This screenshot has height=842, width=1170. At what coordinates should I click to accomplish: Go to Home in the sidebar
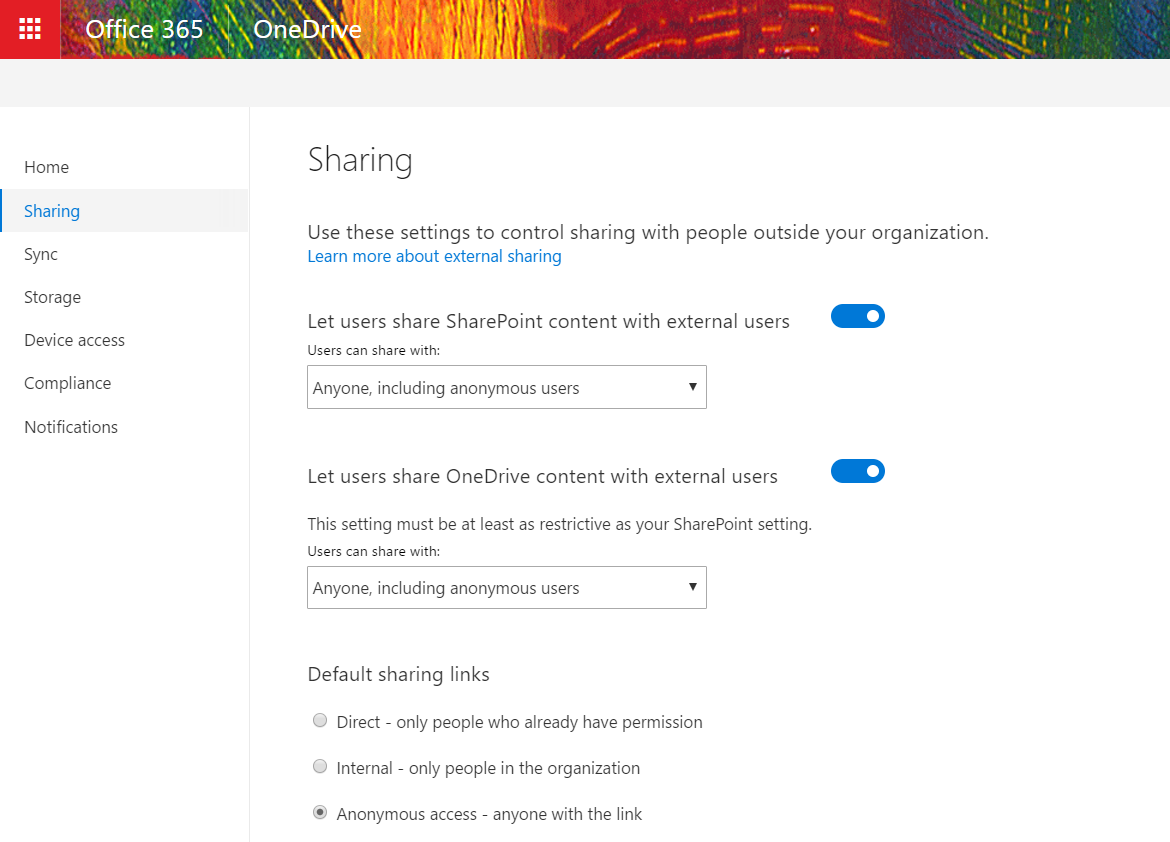46,167
